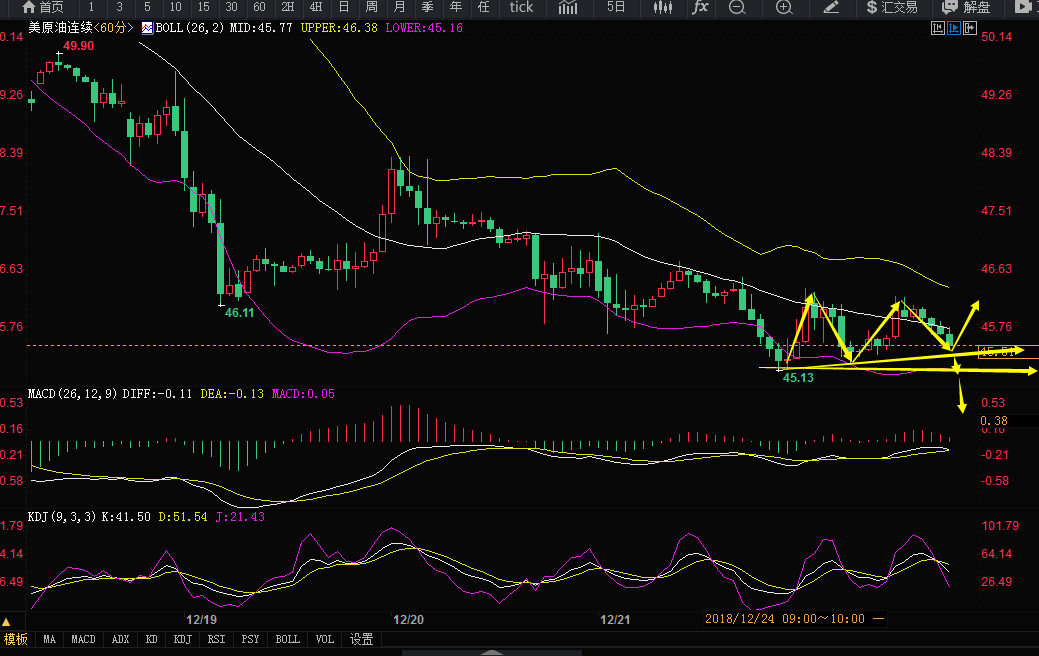This screenshot has width=1039, height=656.
Task: Click the MACD(26,12,9) parameter label
Action: click(70, 394)
